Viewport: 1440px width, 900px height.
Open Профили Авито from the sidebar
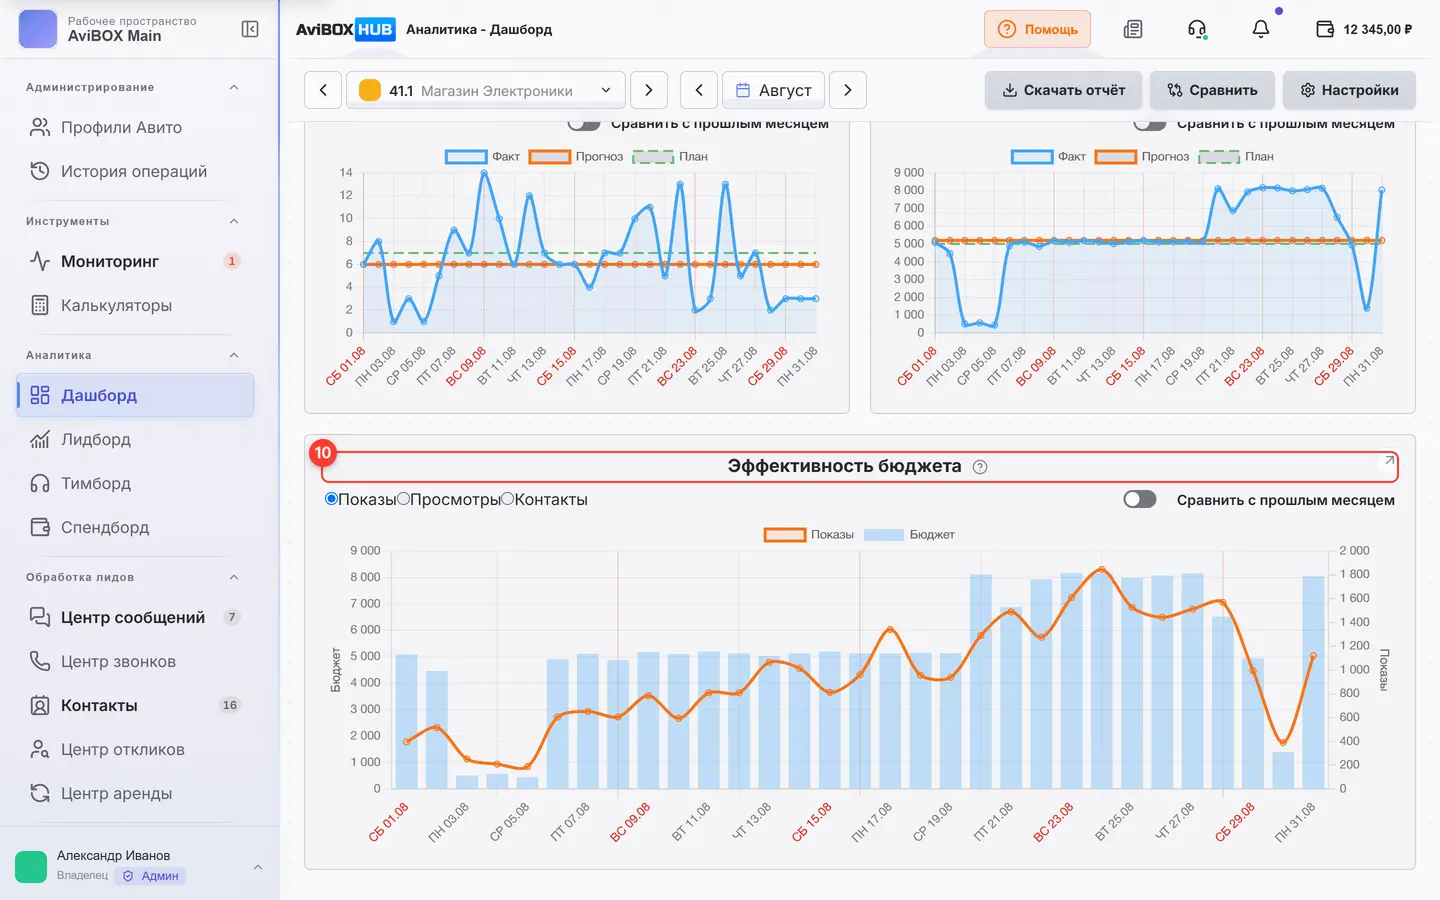135,127
